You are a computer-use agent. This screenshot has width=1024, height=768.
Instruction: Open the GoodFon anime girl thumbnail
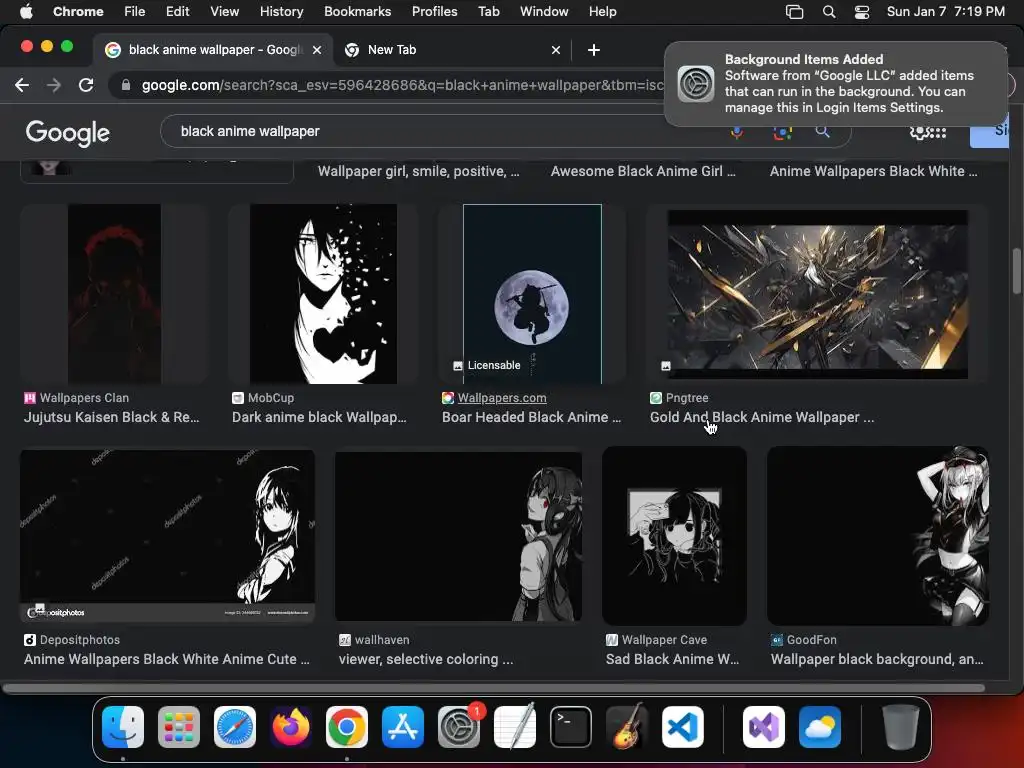[878, 536]
